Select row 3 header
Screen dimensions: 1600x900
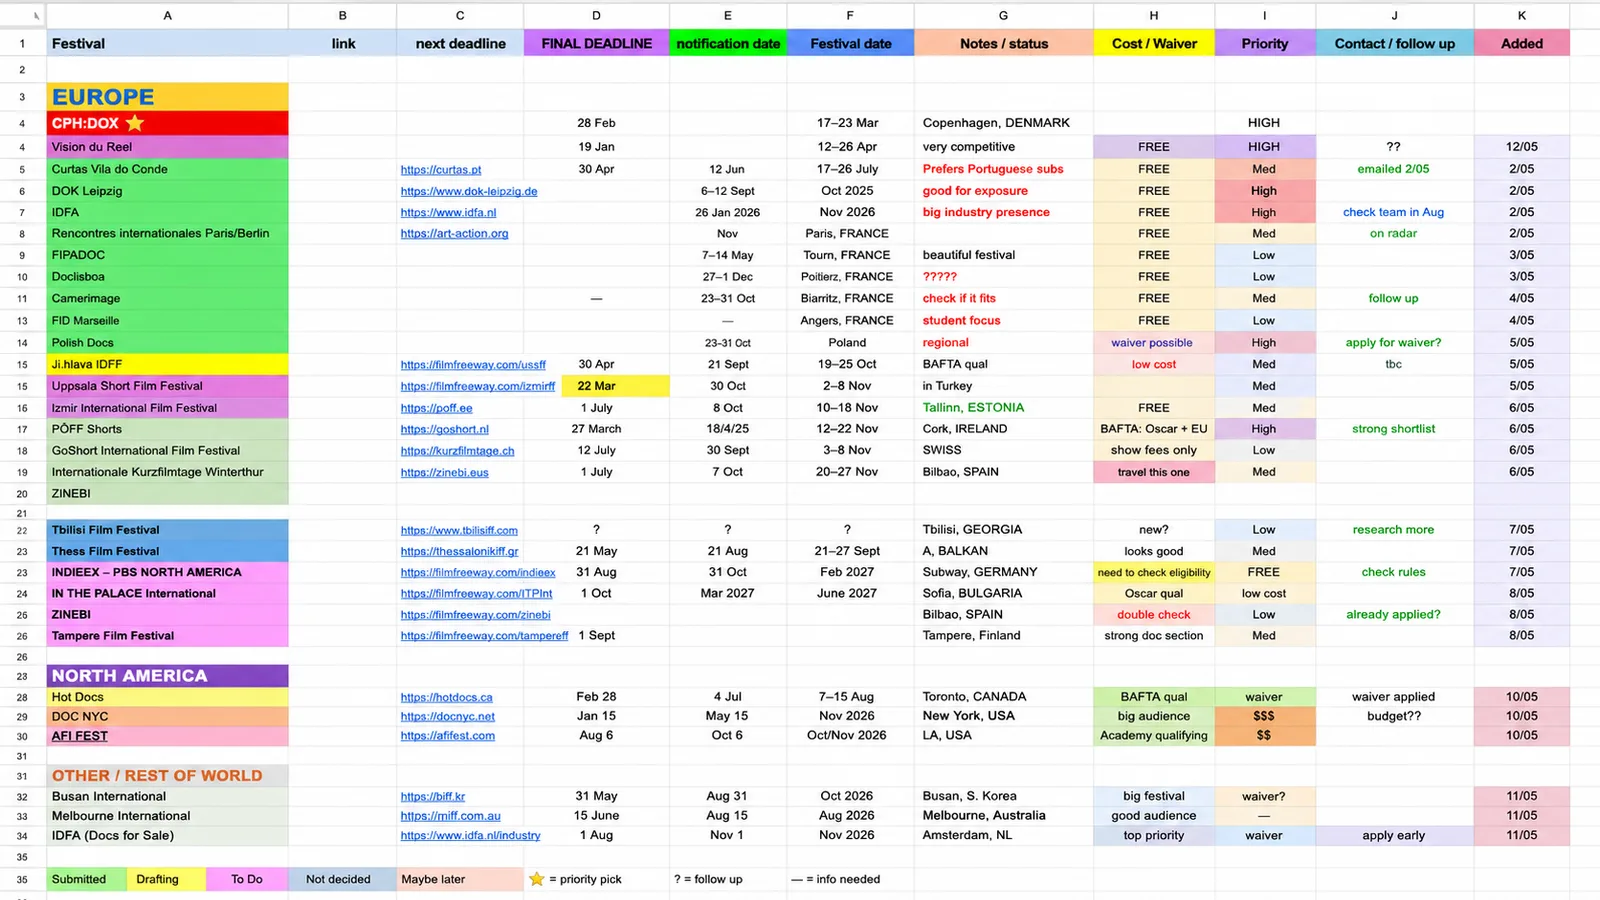(22, 97)
